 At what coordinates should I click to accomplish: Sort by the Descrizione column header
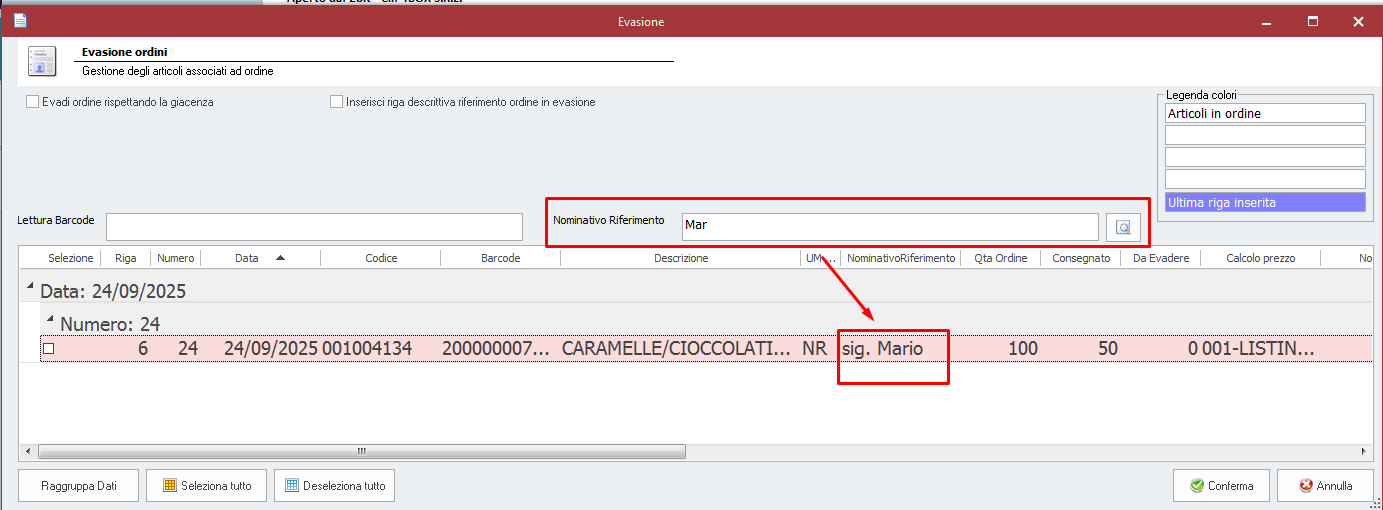pos(680,258)
